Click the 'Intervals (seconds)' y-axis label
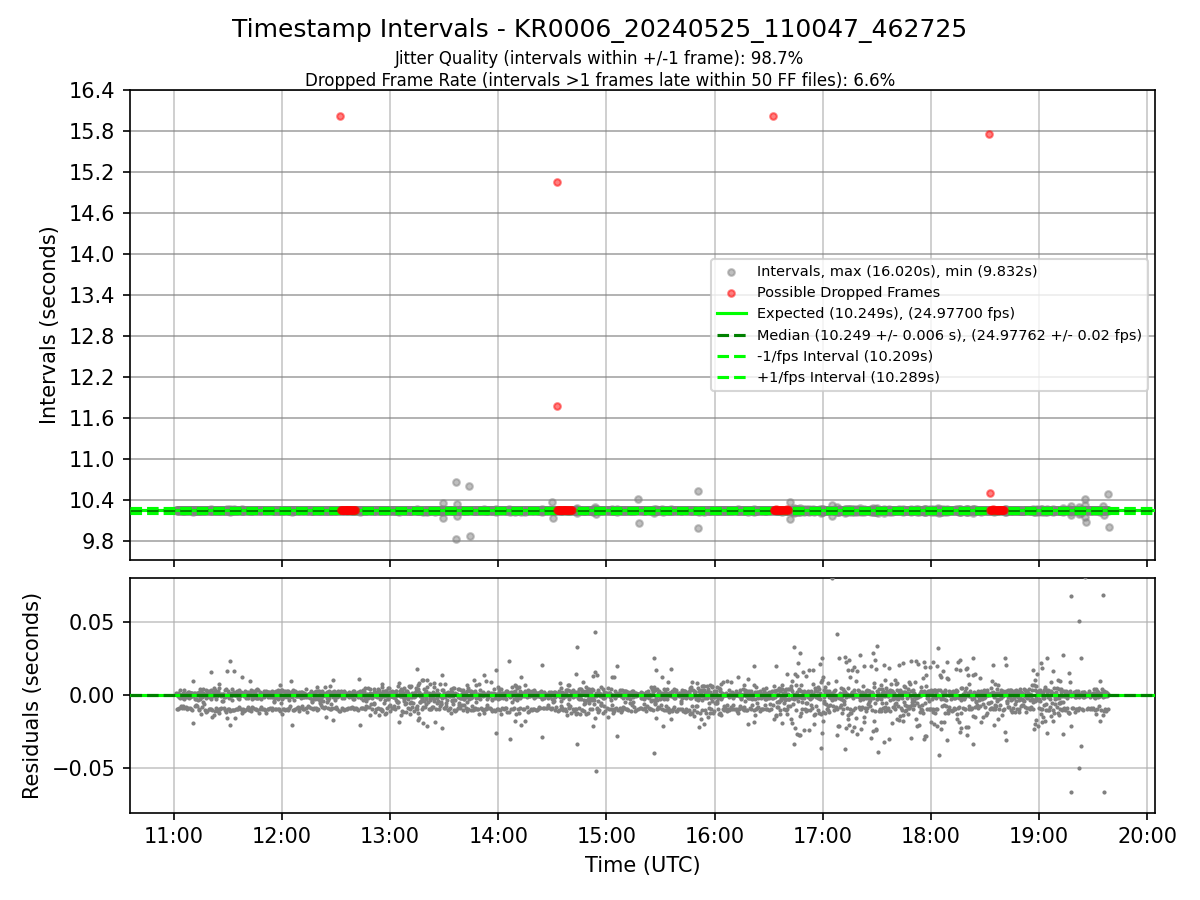Viewport: 1200px width, 900px height. point(49,324)
